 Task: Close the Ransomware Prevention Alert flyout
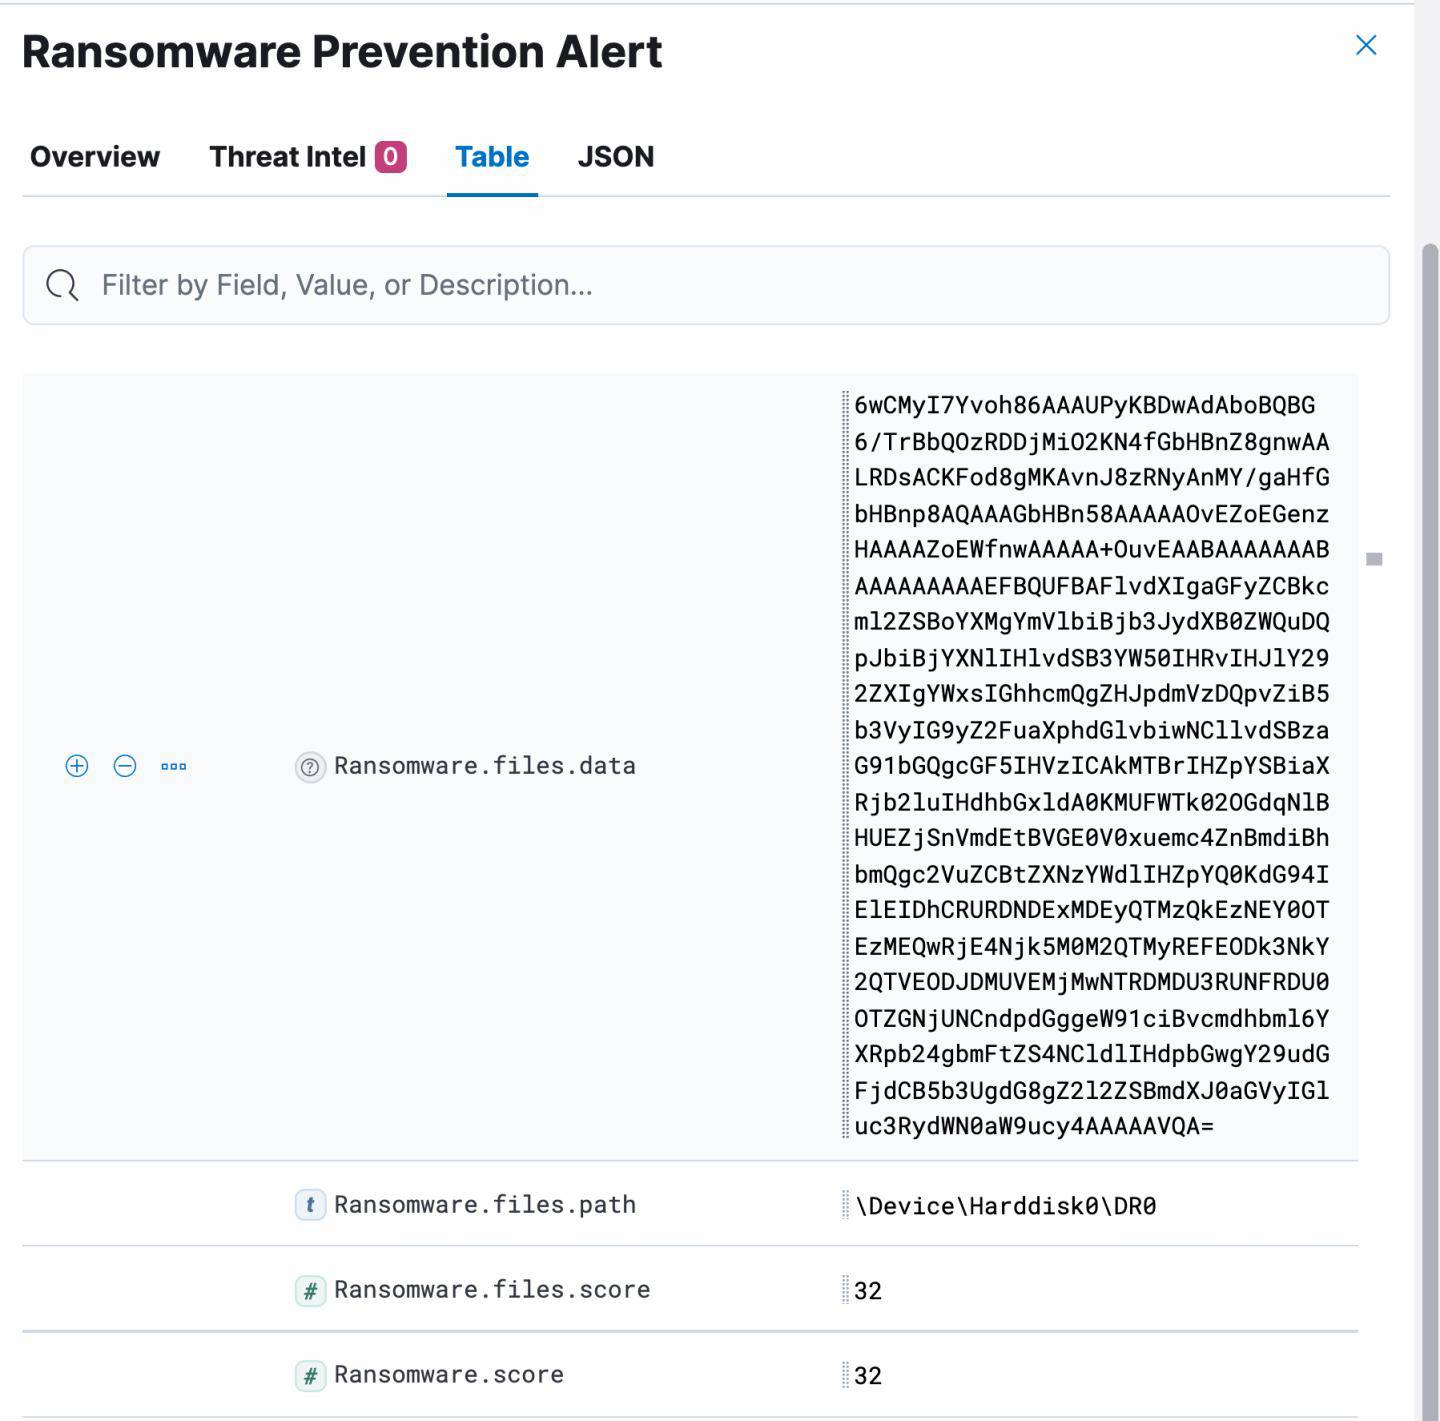coord(1366,45)
